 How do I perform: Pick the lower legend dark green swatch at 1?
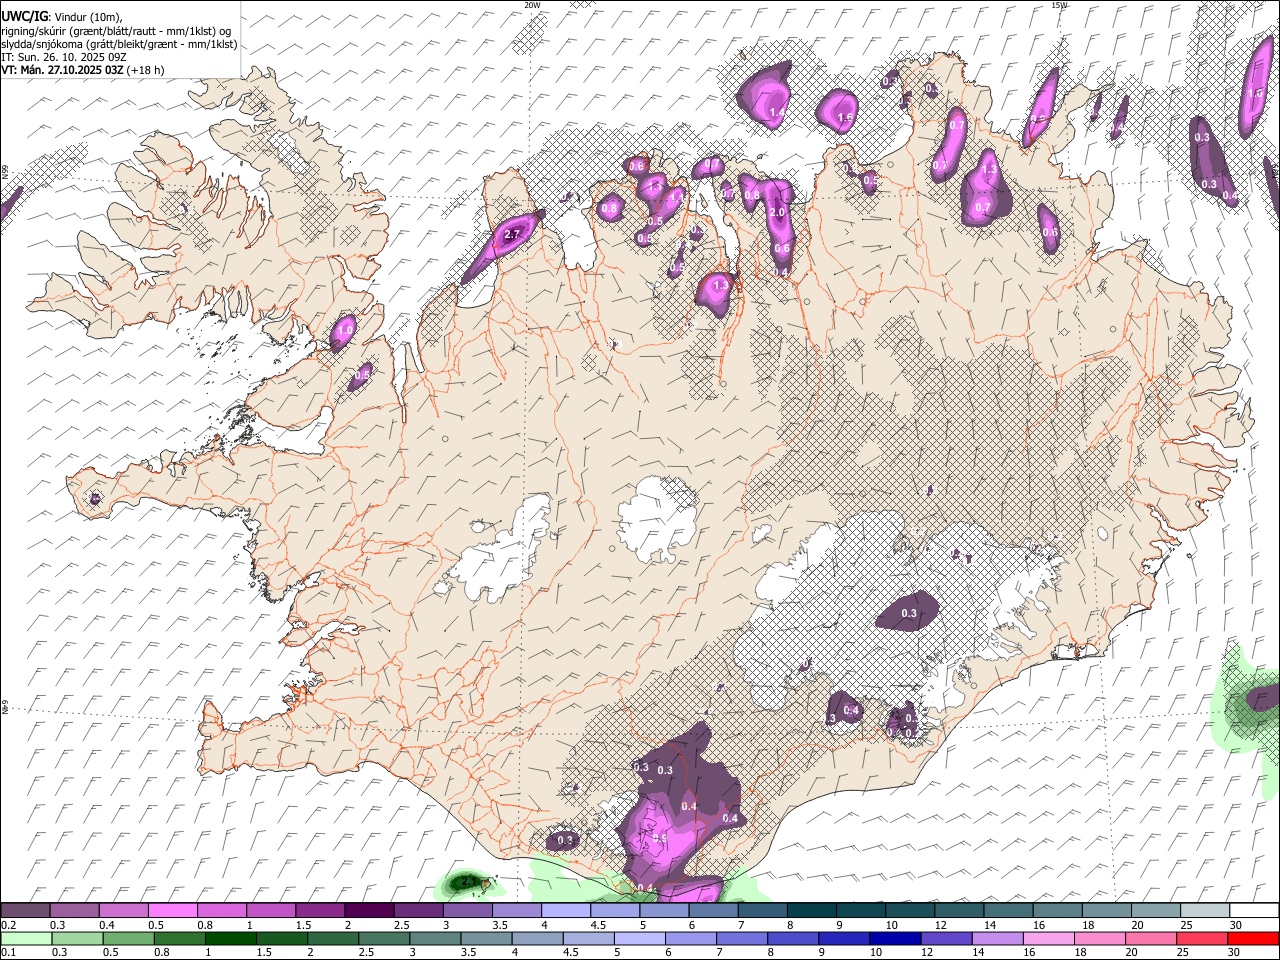[x=231, y=938]
